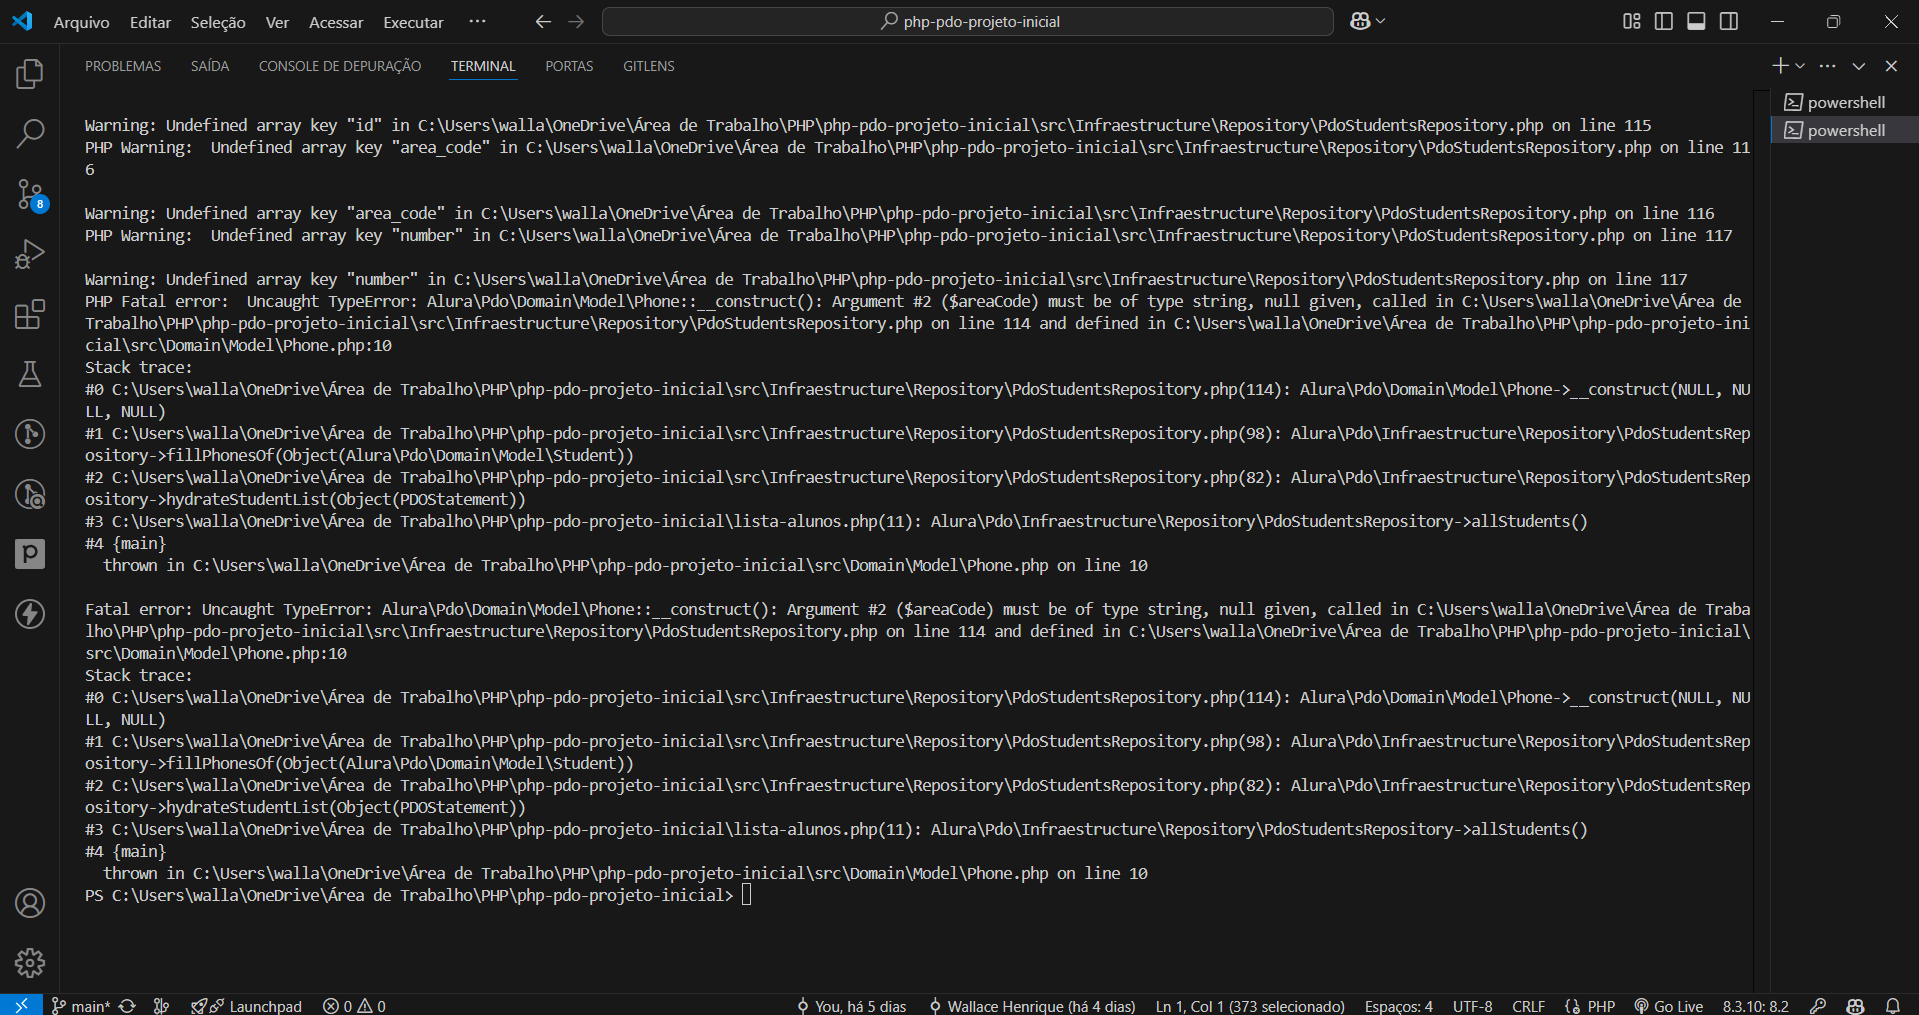This screenshot has width=1919, height=1015.
Task: Open the lightning bolt extension view
Action: pos(30,614)
